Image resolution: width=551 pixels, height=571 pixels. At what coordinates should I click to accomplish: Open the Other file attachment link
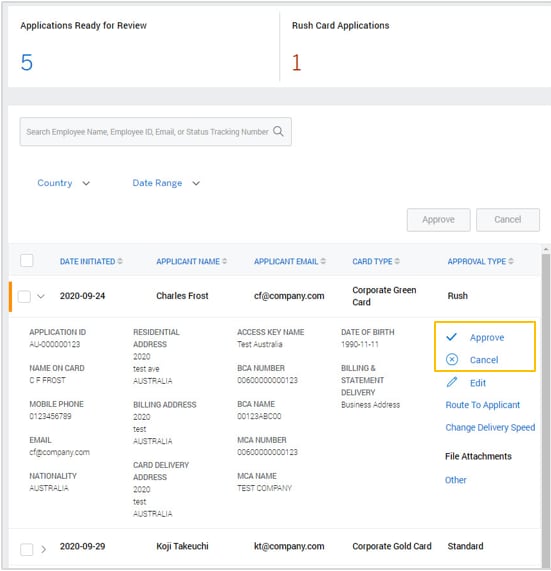point(455,480)
